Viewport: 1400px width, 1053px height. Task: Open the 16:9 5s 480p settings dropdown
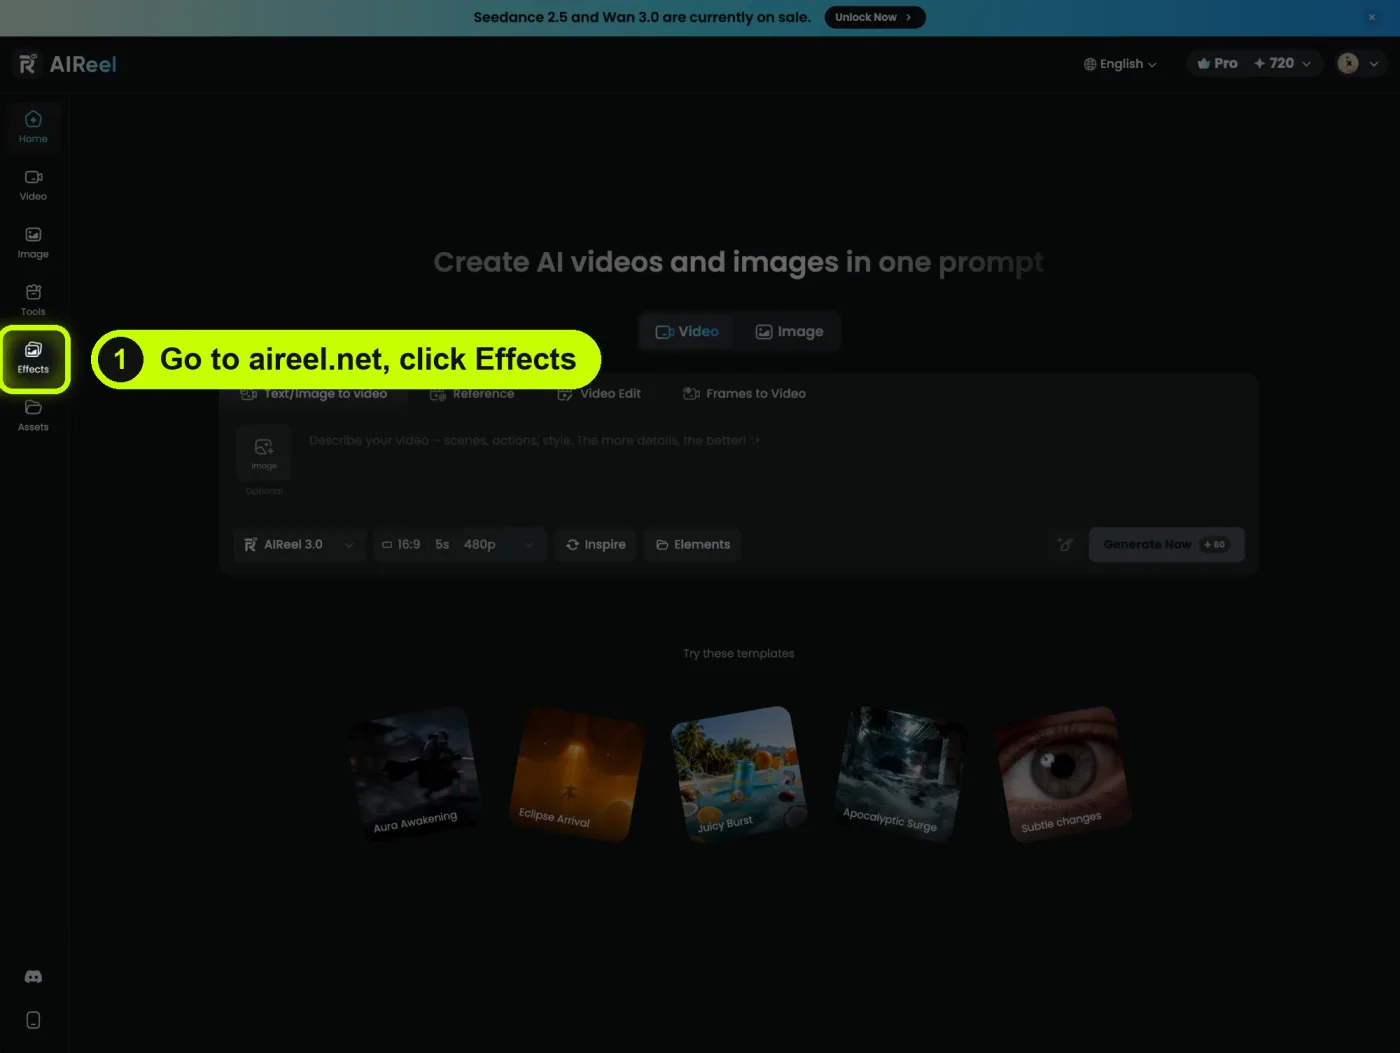(x=460, y=544)
